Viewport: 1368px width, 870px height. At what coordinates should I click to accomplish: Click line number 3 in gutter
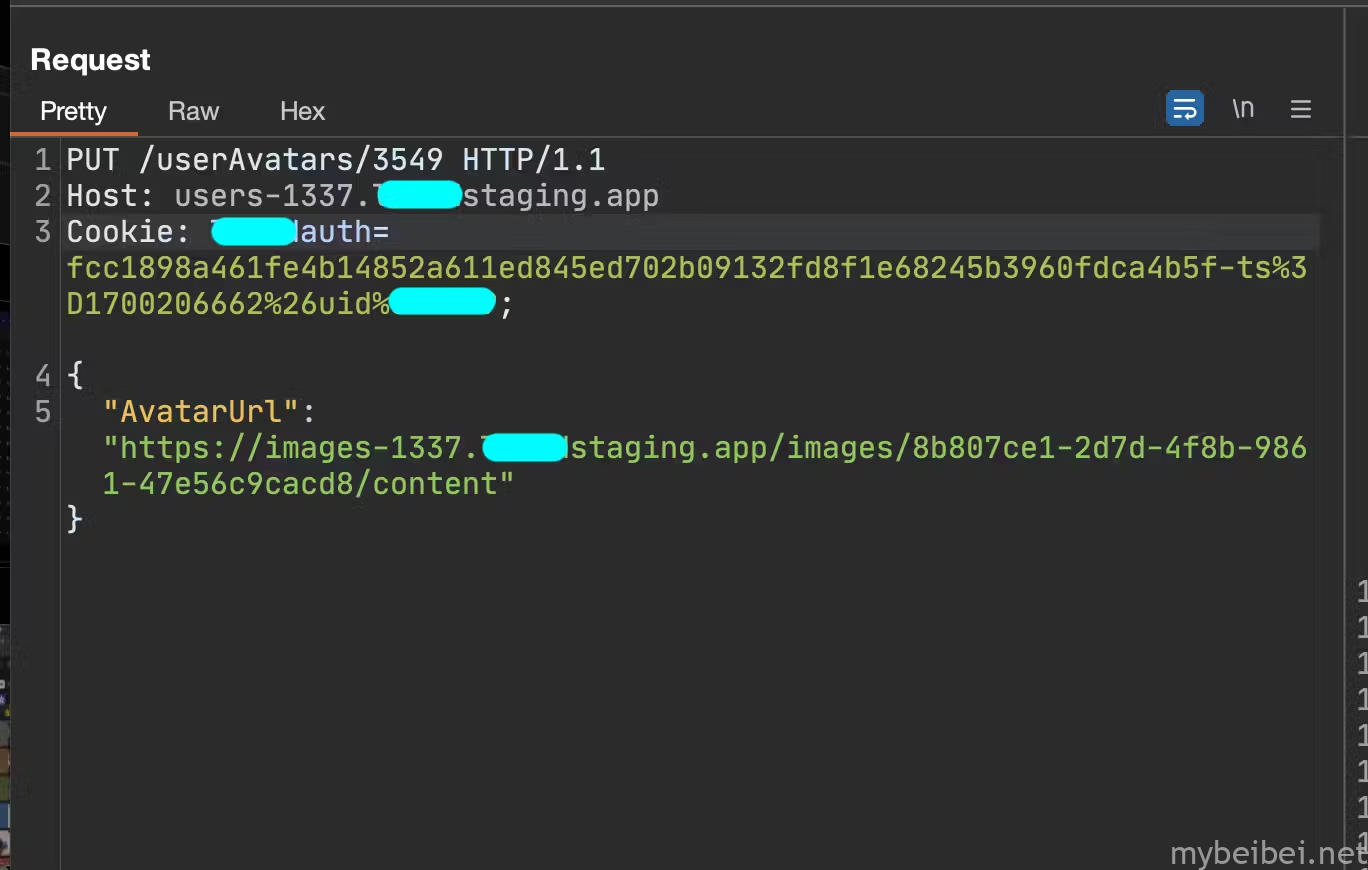tap(42, 232)
